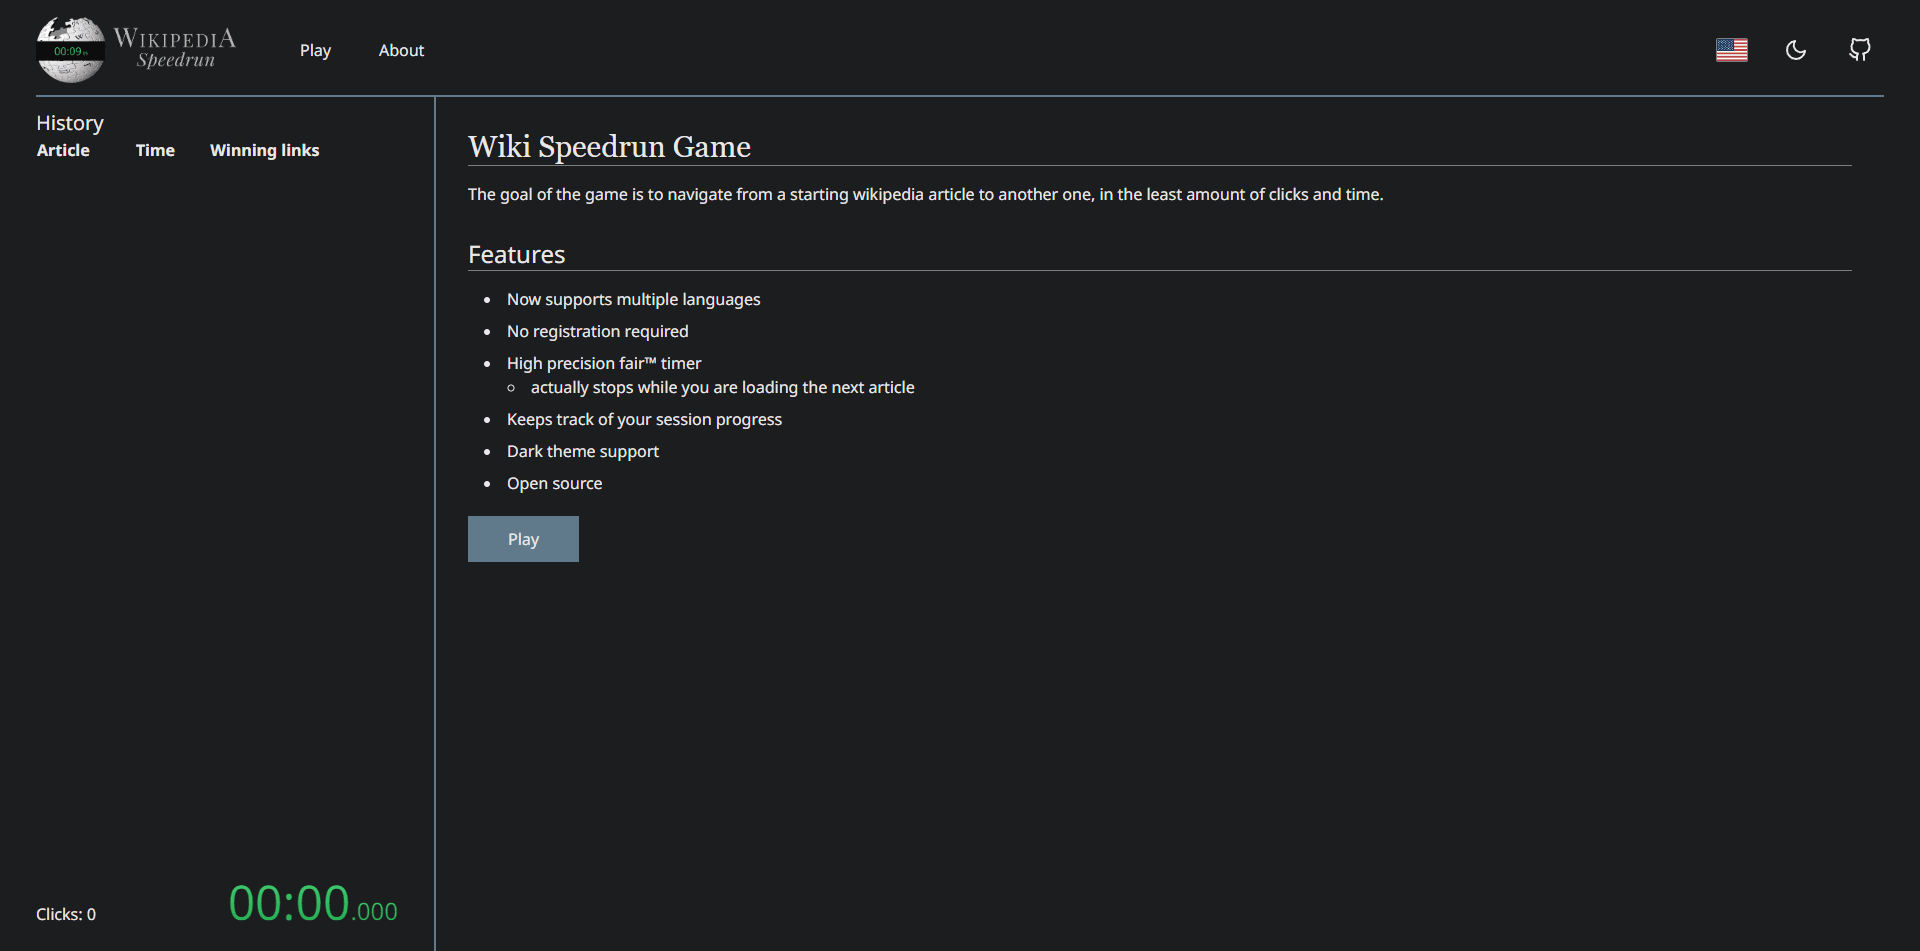Select the Time column header
The height and width of the screenshot is (951, 1920).
tap(155, 150)
